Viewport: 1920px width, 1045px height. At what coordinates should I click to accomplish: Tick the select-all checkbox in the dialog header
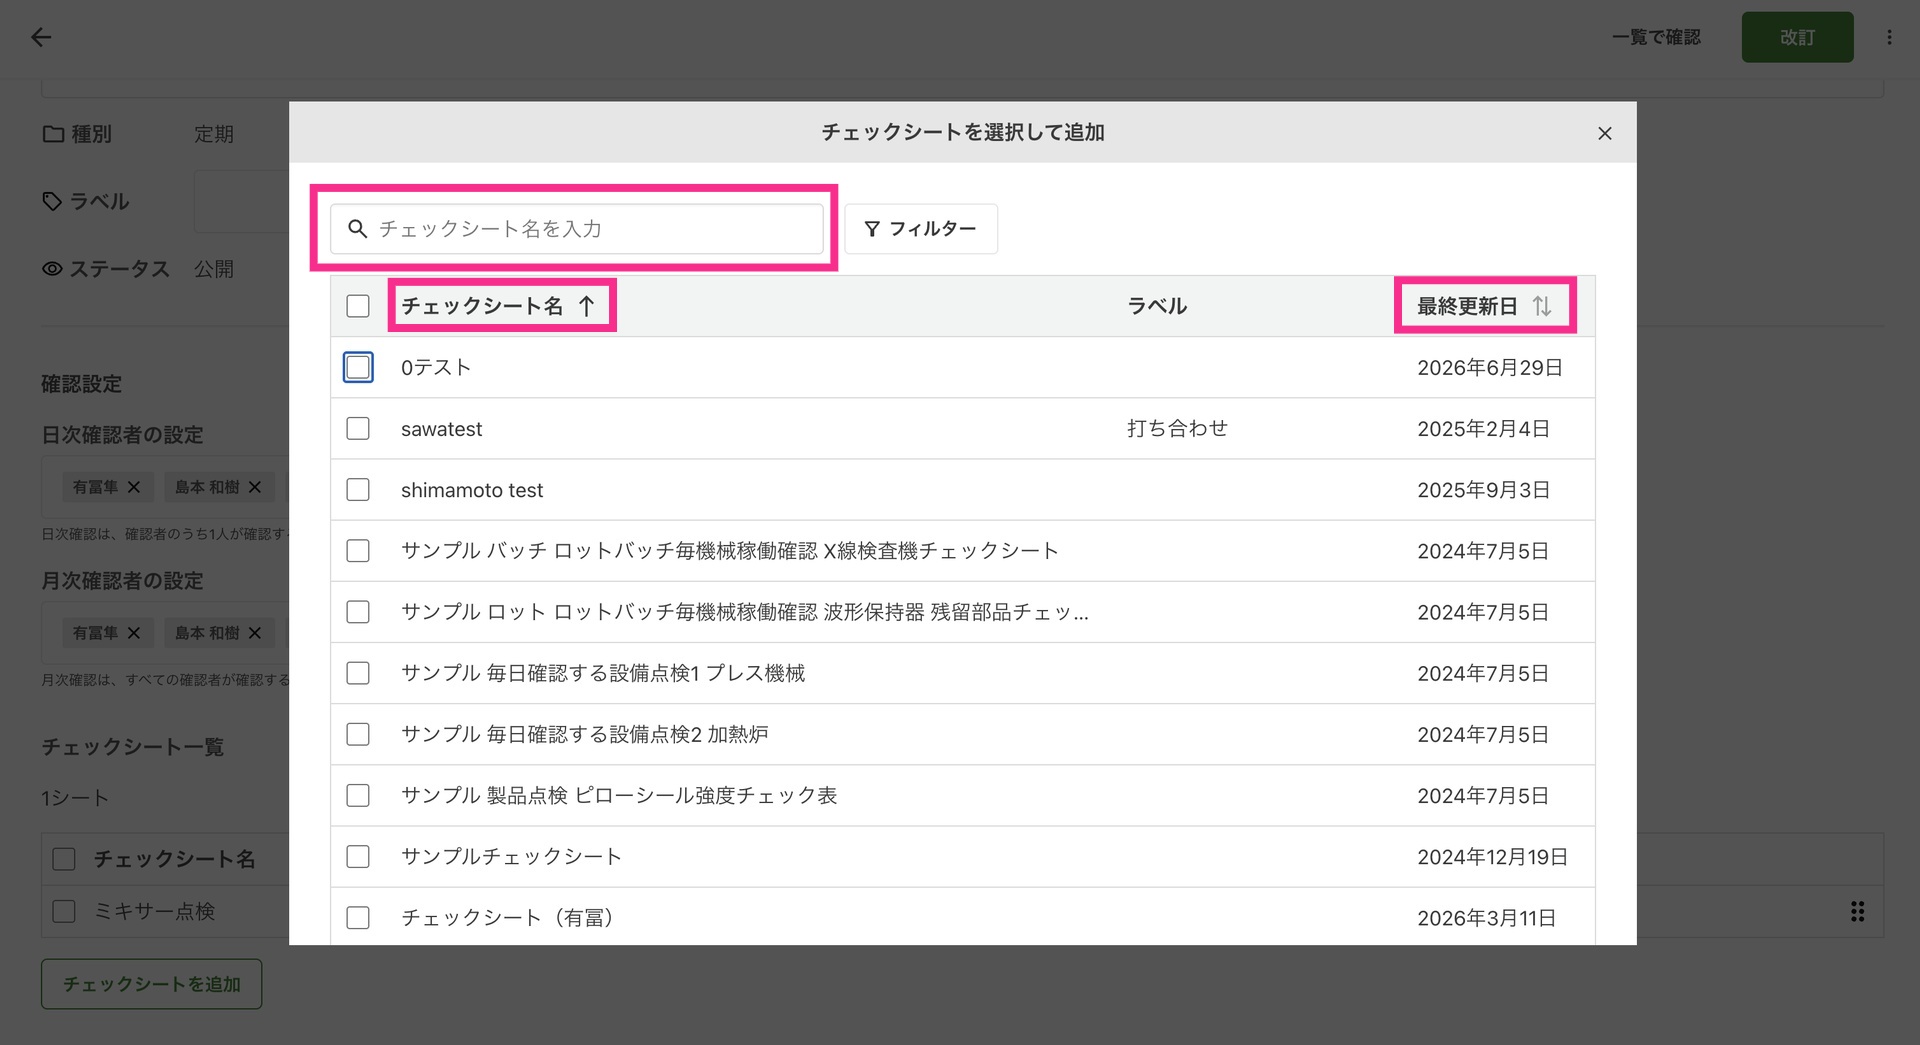point(358,306)
